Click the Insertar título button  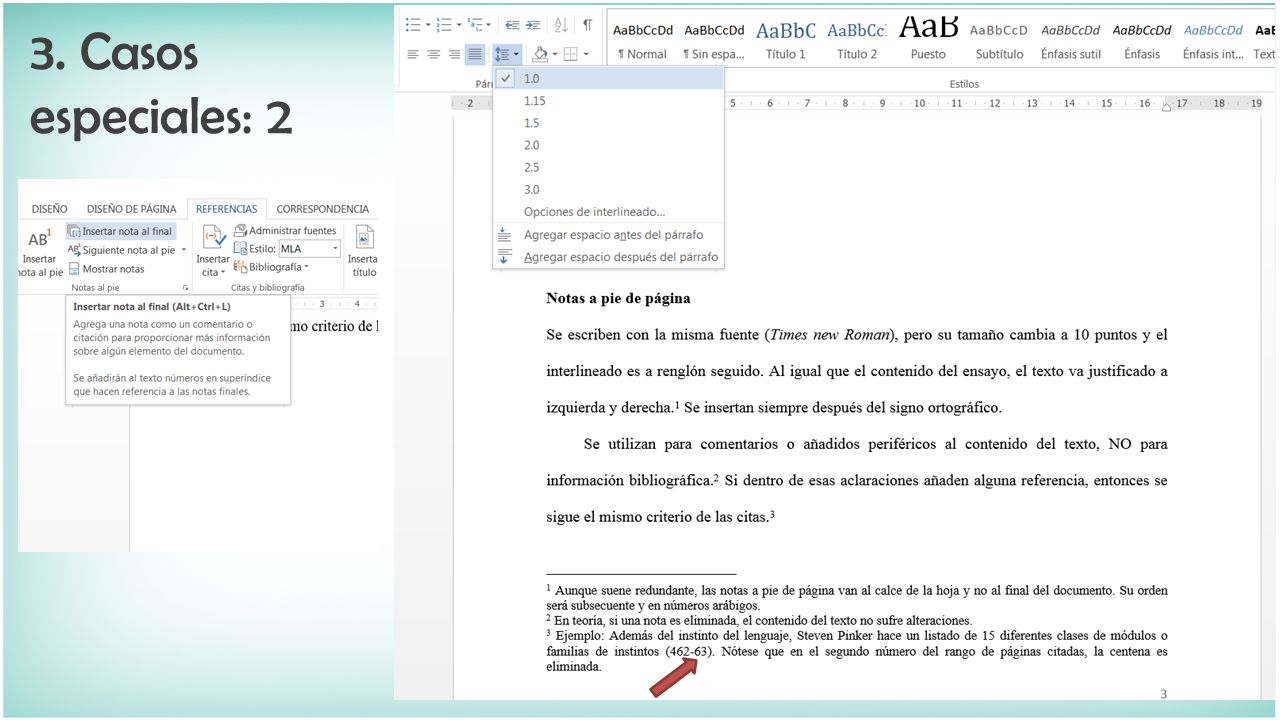[x=364, y=252]
